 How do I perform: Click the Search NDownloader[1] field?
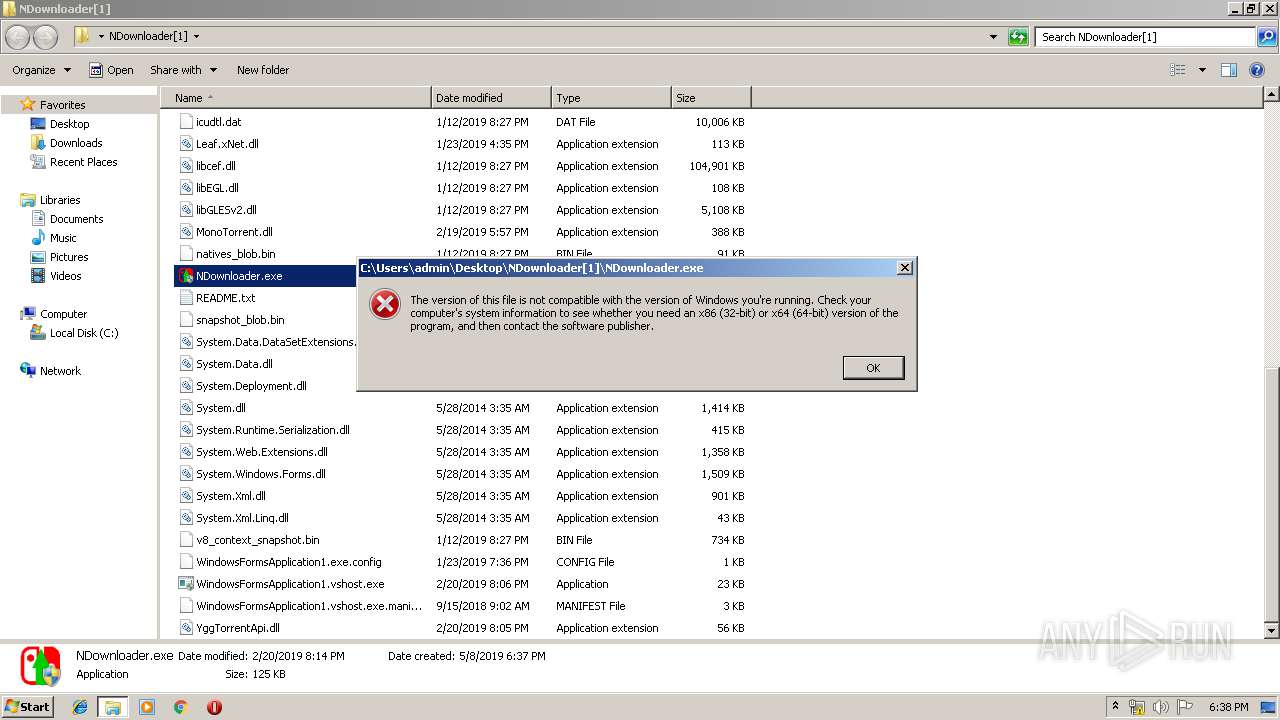click(1146, 37)
